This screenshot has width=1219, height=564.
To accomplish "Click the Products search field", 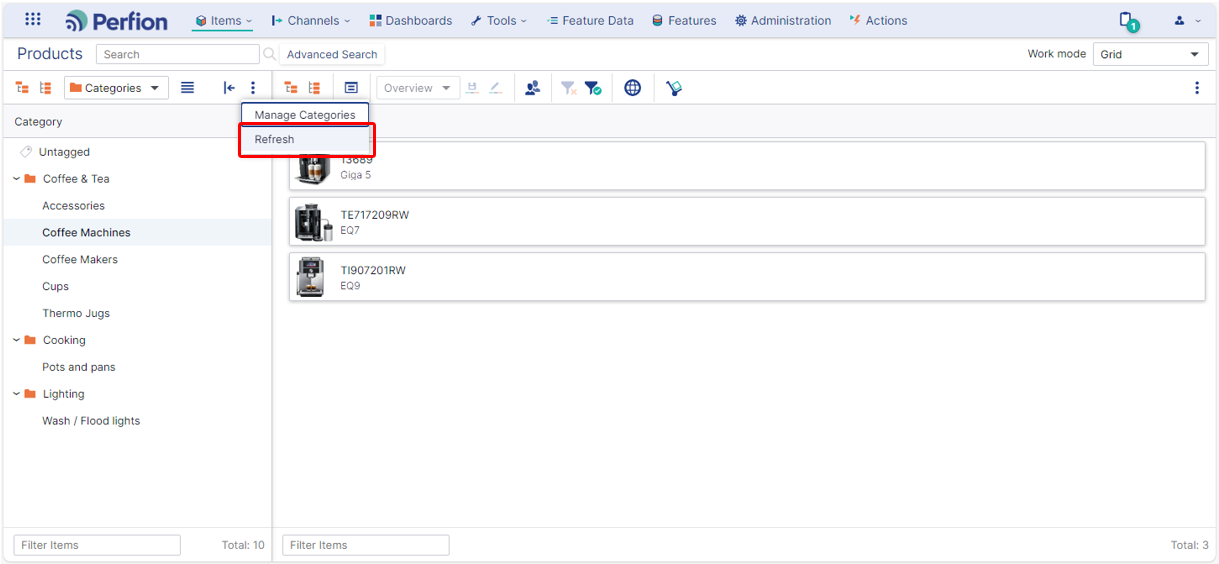I will (x=177, y=54).
